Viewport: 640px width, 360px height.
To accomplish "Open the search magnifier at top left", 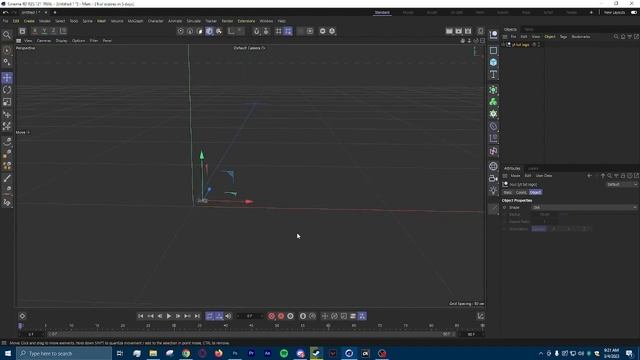I will (x=7, y=35).
